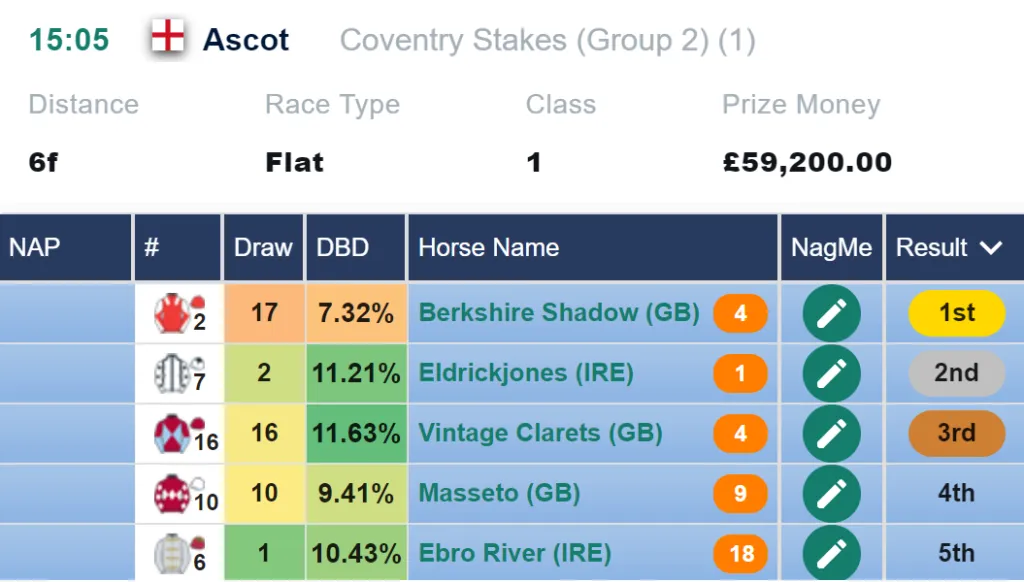Click NagMe pencil icon for Vintage Clarets
The image size is (1024, 582).
(831, 433)
